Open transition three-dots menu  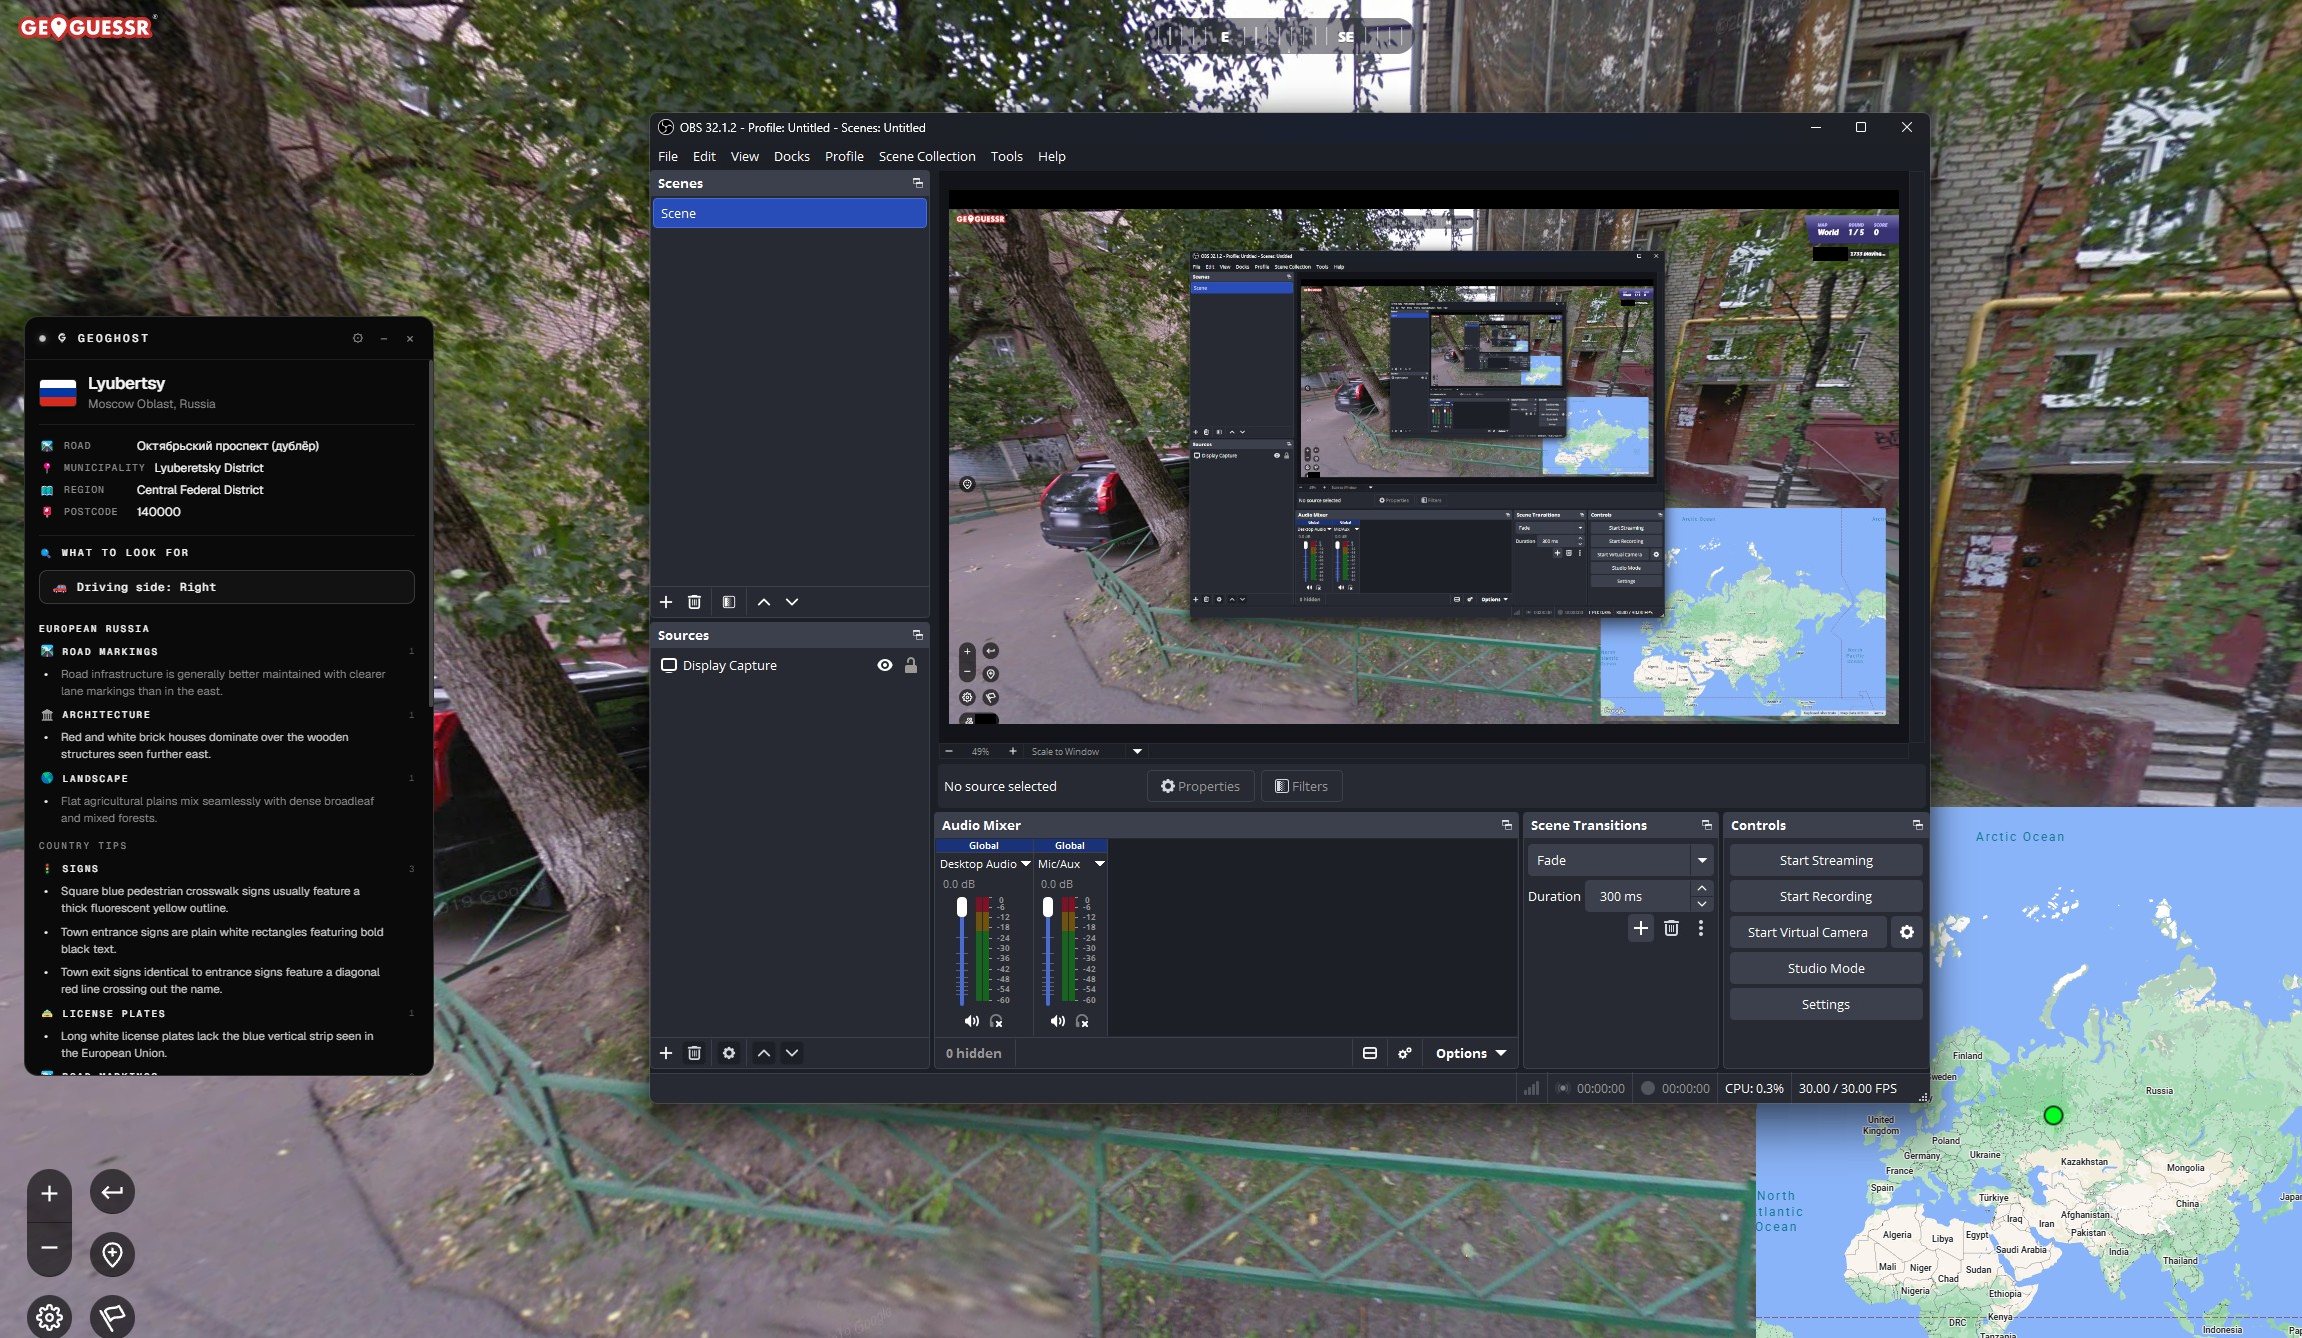[x=1701, y=928]
